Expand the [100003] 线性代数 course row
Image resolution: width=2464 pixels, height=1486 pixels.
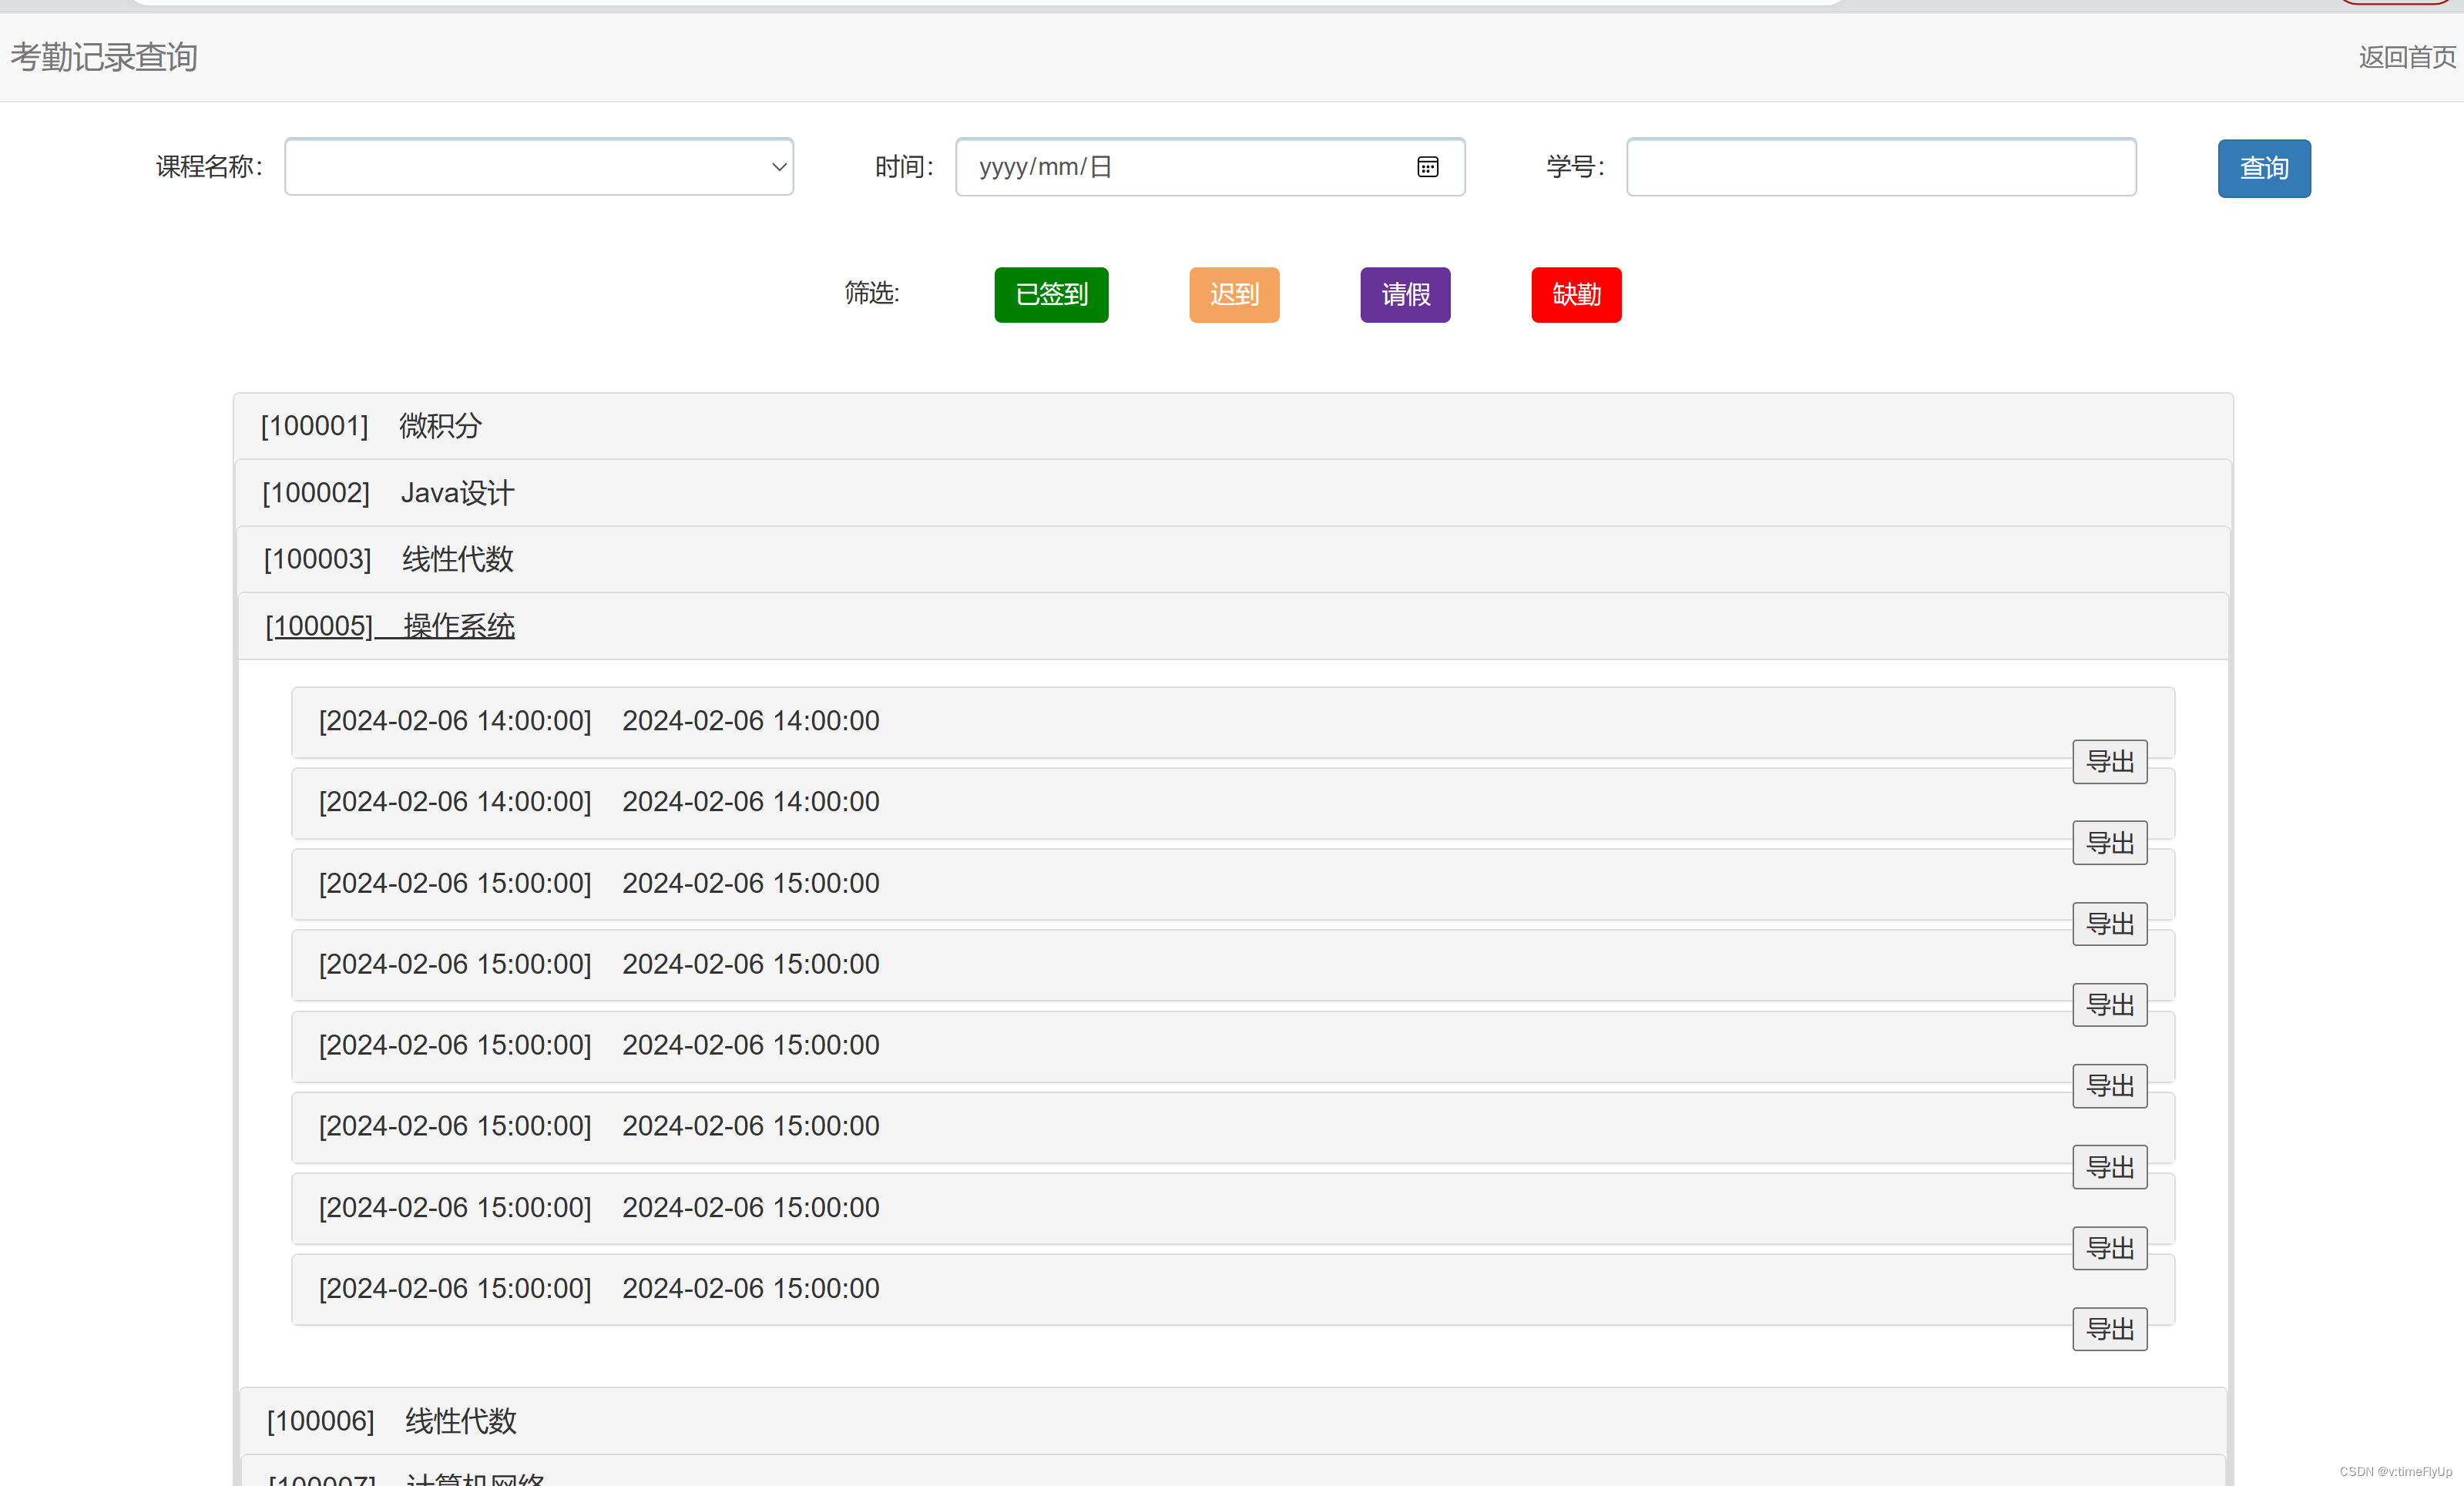(388, 559)
